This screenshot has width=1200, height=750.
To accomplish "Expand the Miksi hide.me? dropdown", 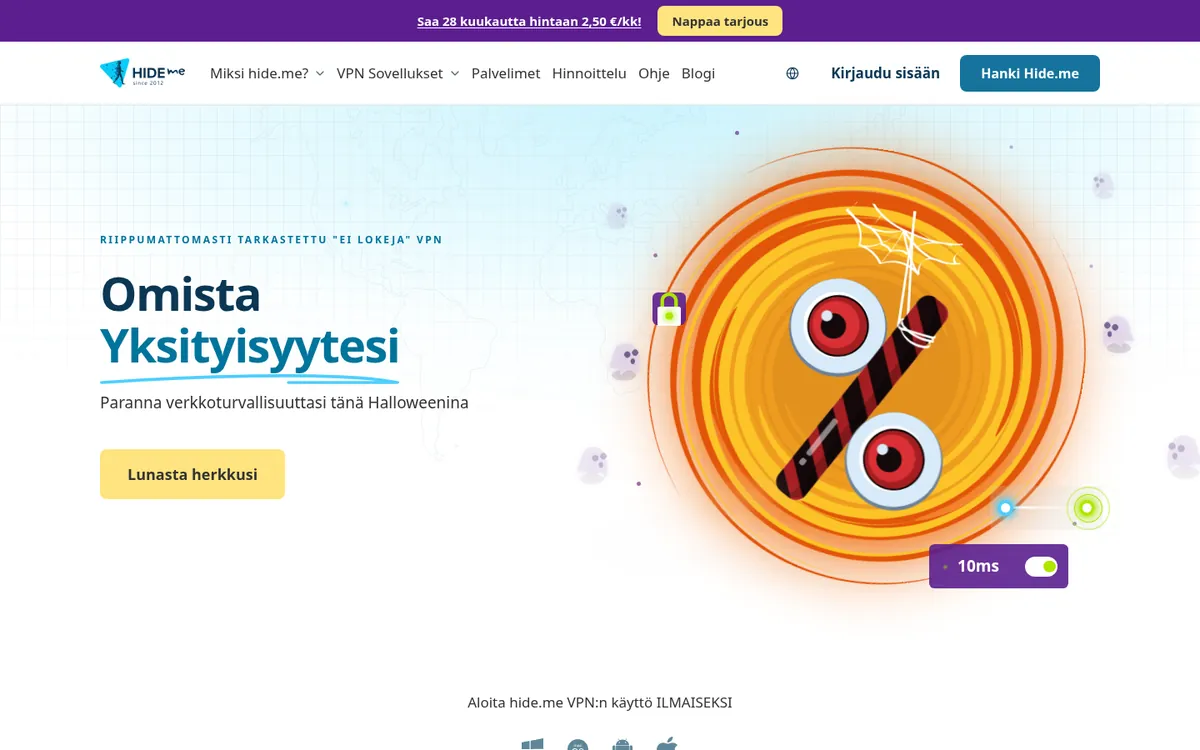I will (x=267, y=73).
